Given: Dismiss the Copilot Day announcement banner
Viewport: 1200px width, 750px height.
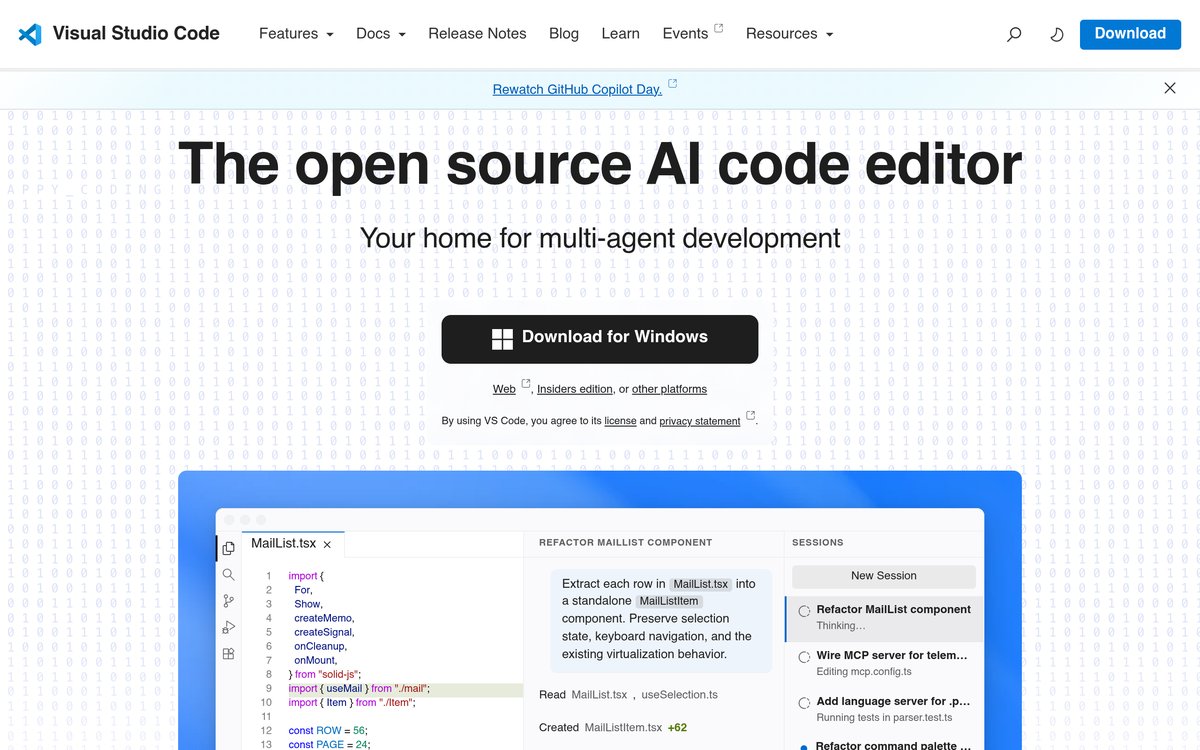Looking at the screenshot, I should (x=1170, y=88).
